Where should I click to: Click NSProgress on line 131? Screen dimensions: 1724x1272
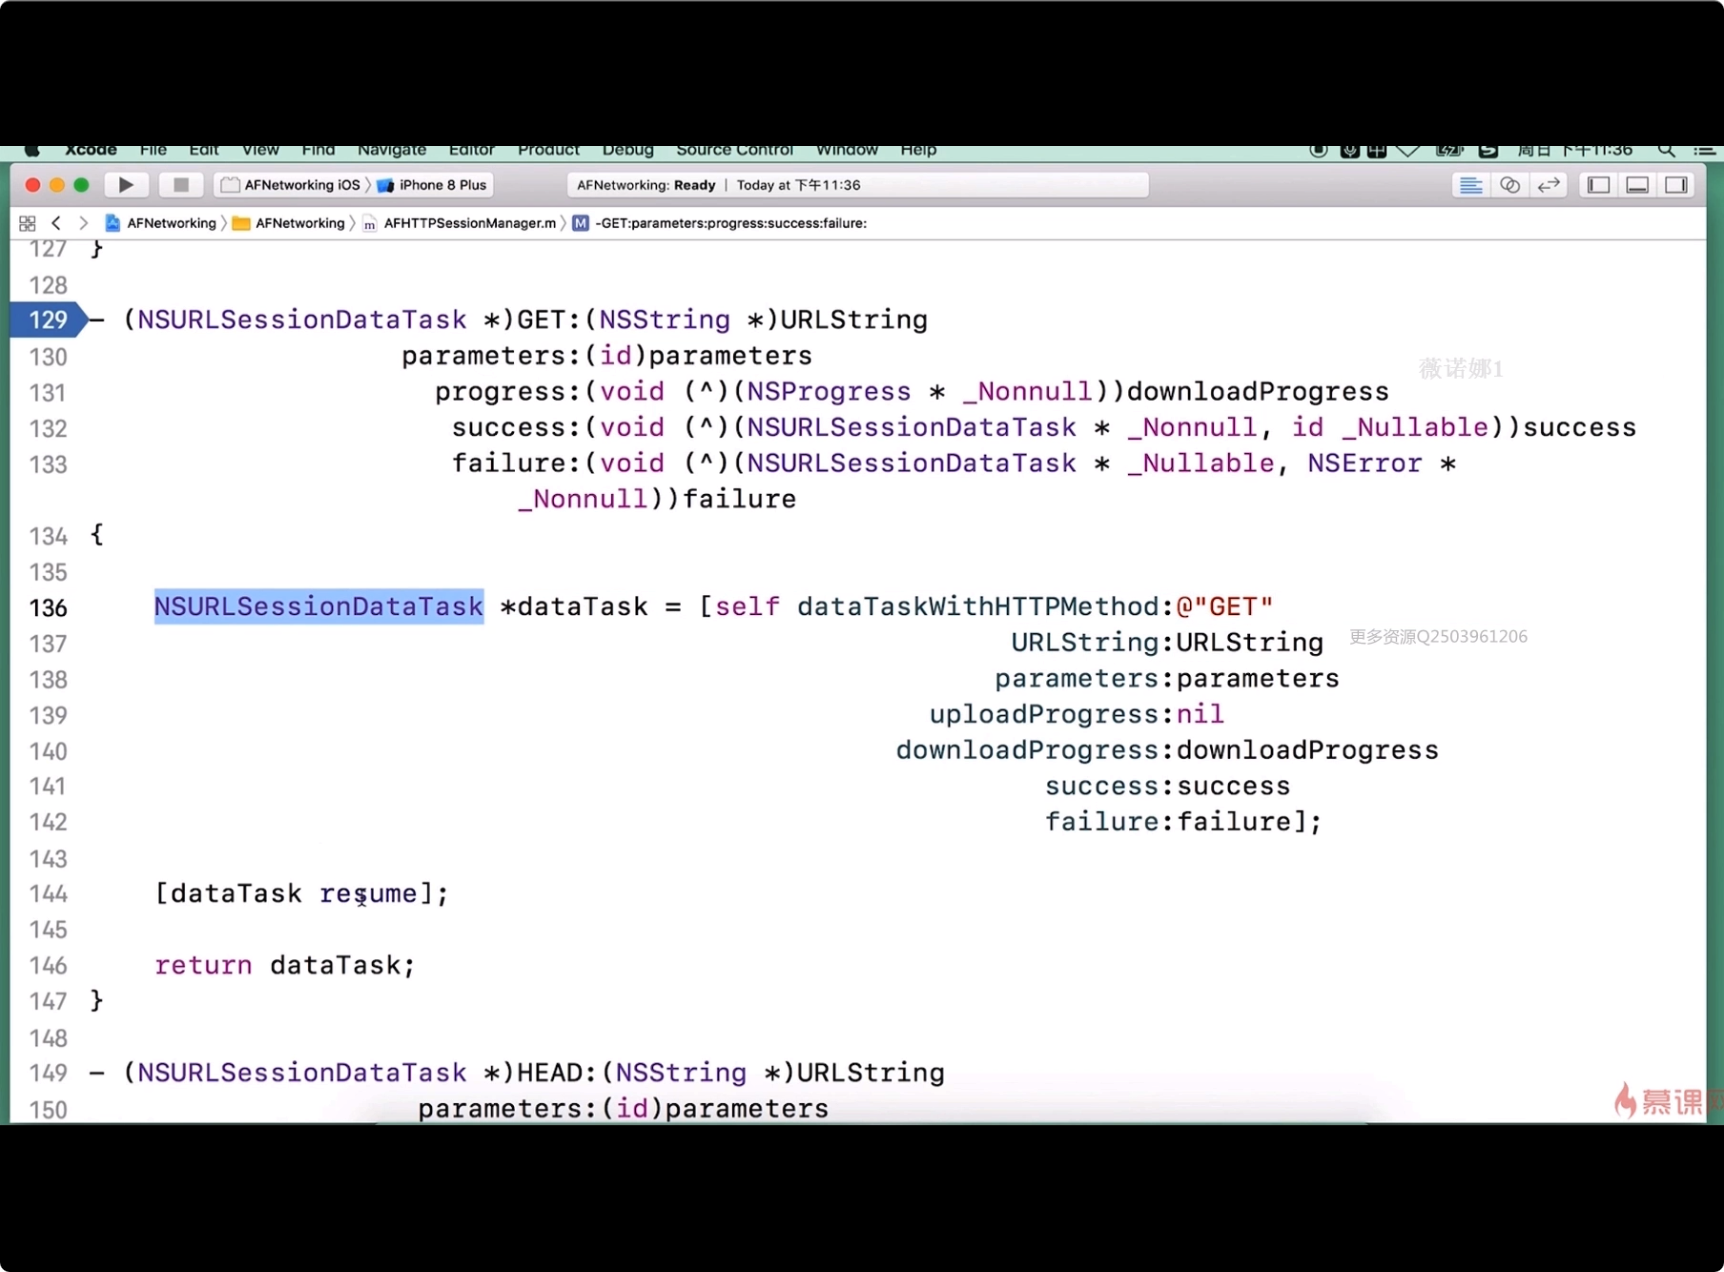click(829, 391)
